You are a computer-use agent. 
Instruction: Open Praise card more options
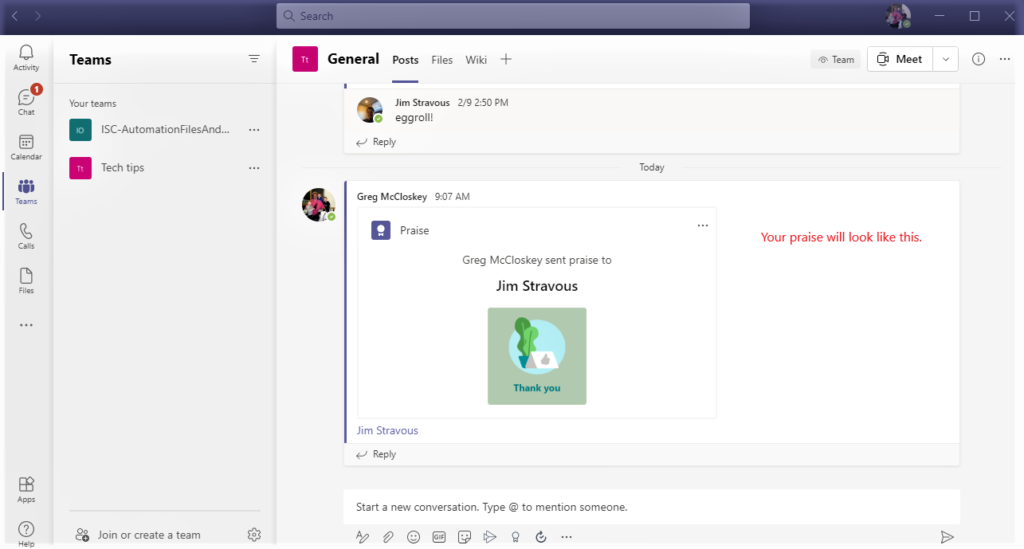(x=703, y=225)
